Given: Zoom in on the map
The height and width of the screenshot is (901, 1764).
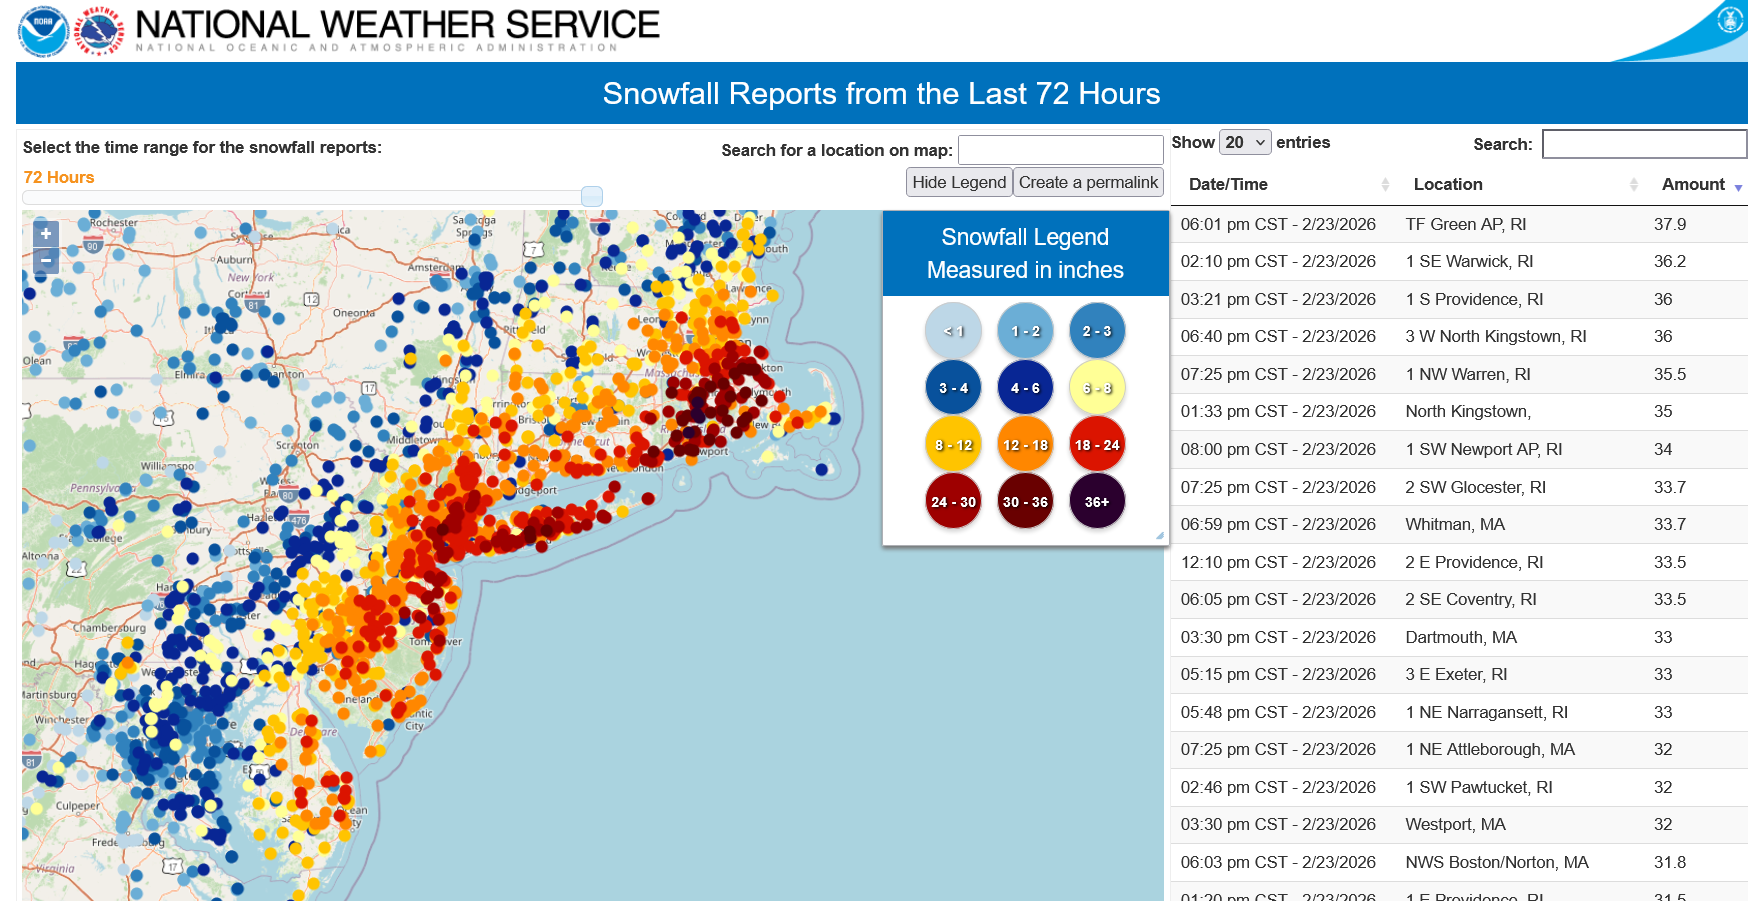Looking at the screenshot, I should 46,234.
